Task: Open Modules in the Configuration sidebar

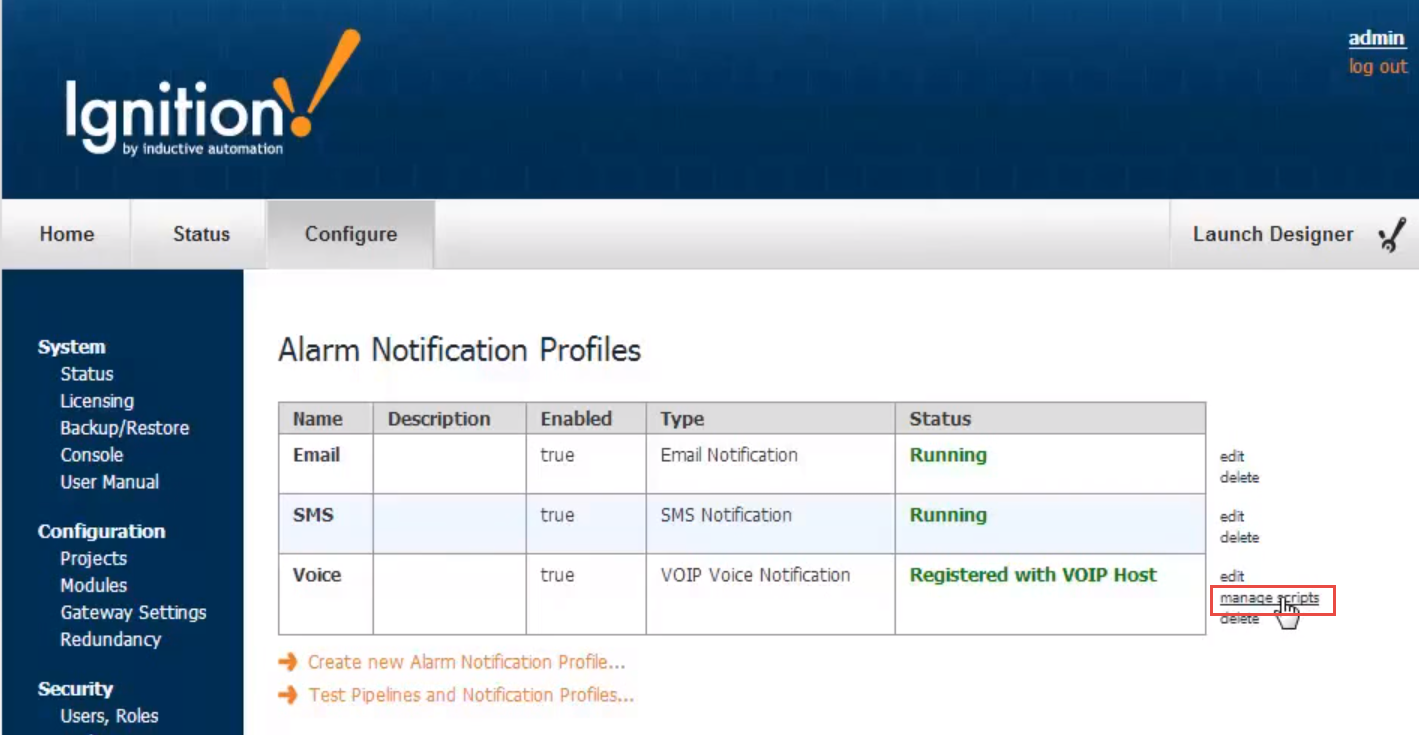Action: (x=94, y=585)
